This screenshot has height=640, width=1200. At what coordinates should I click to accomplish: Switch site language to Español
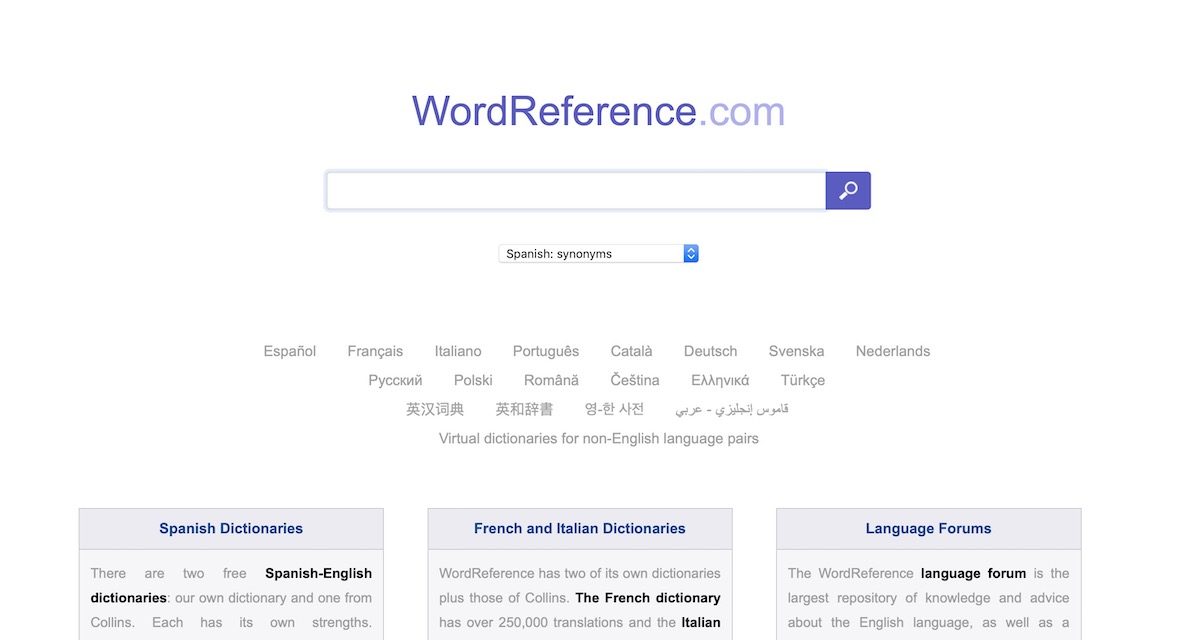(x=290, y=351)
